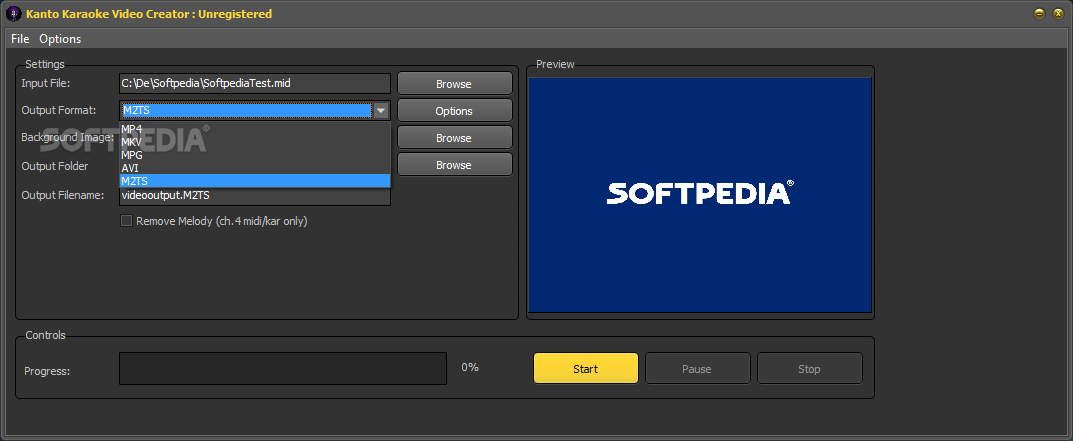This screenshot has width=1073, height=441.
Task: Minimize the Kanto Karaoke window
Action: (1039, 14)
